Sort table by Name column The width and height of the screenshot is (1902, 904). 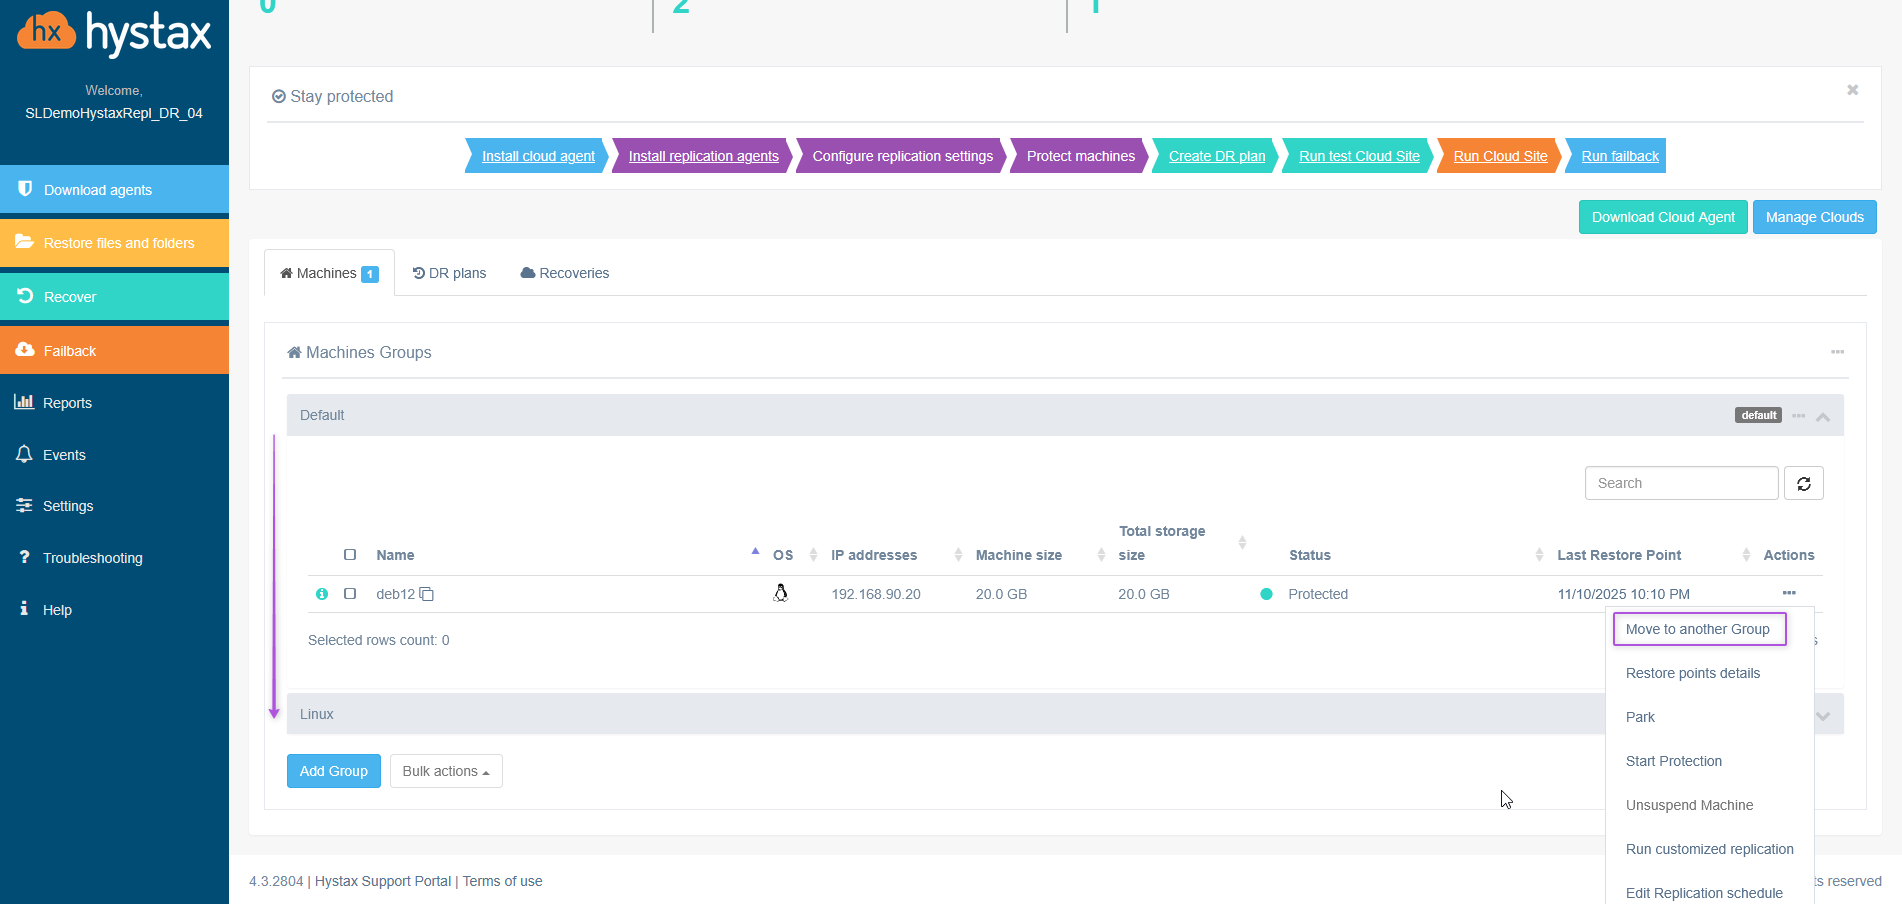click(396, 555)
